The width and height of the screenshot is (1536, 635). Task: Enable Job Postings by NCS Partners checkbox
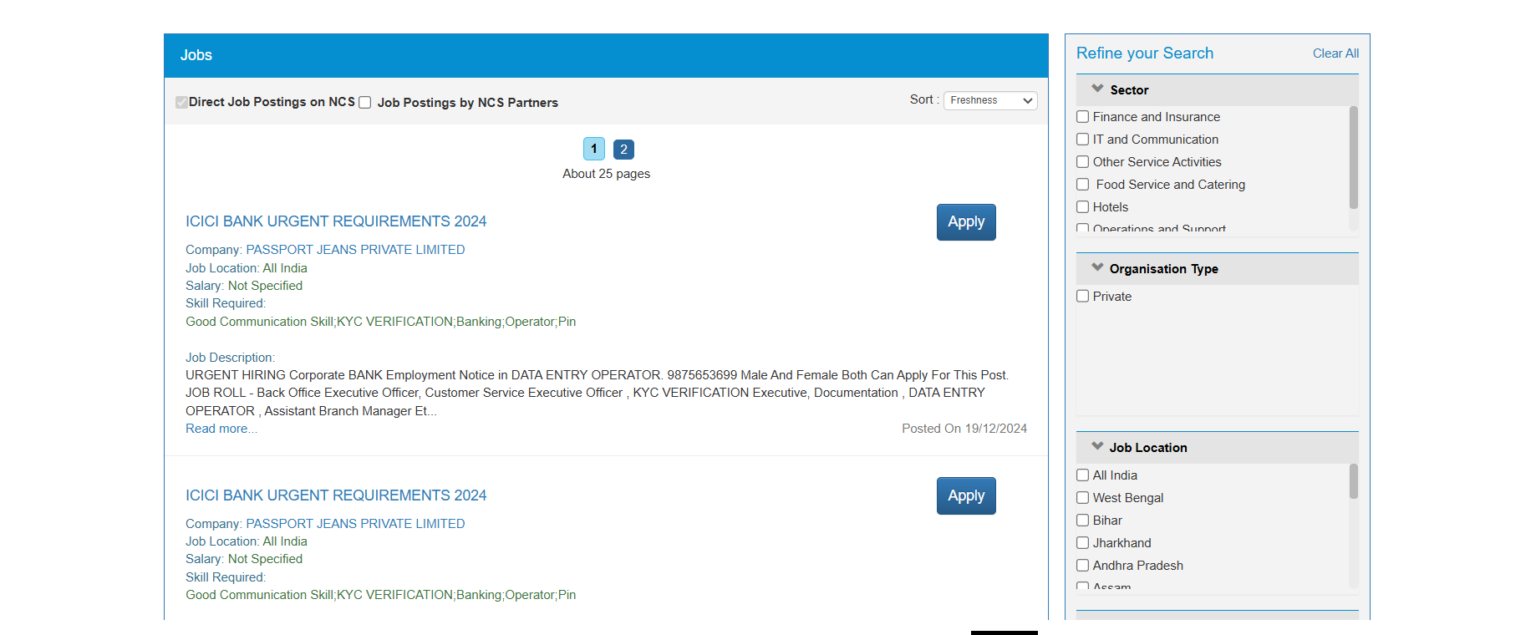click(x=365, y=102)
